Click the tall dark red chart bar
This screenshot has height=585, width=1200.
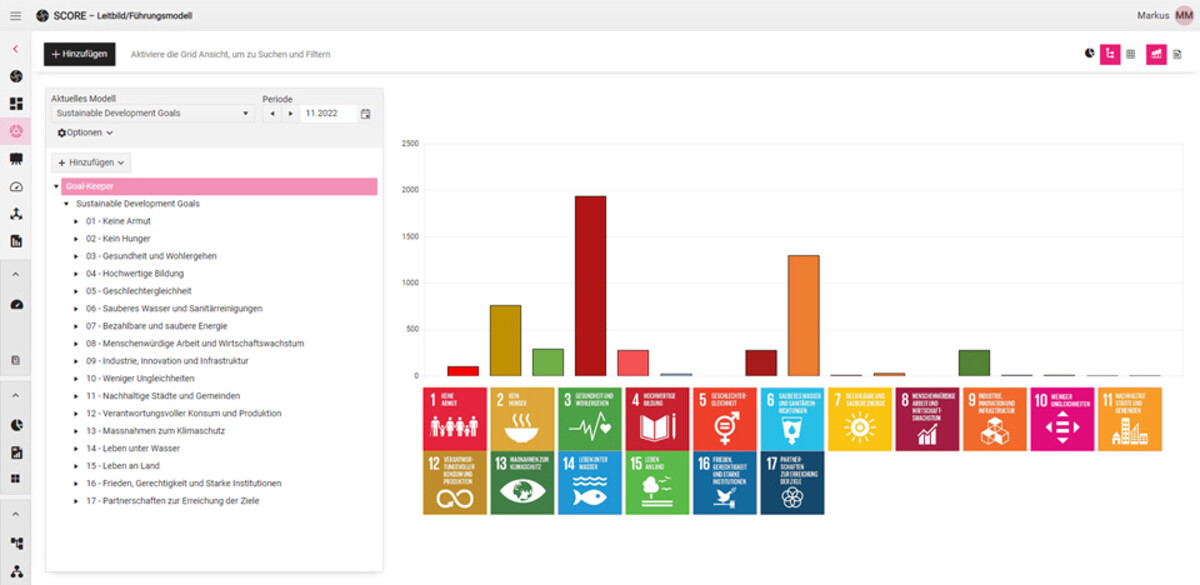click(x=590, y=285)
